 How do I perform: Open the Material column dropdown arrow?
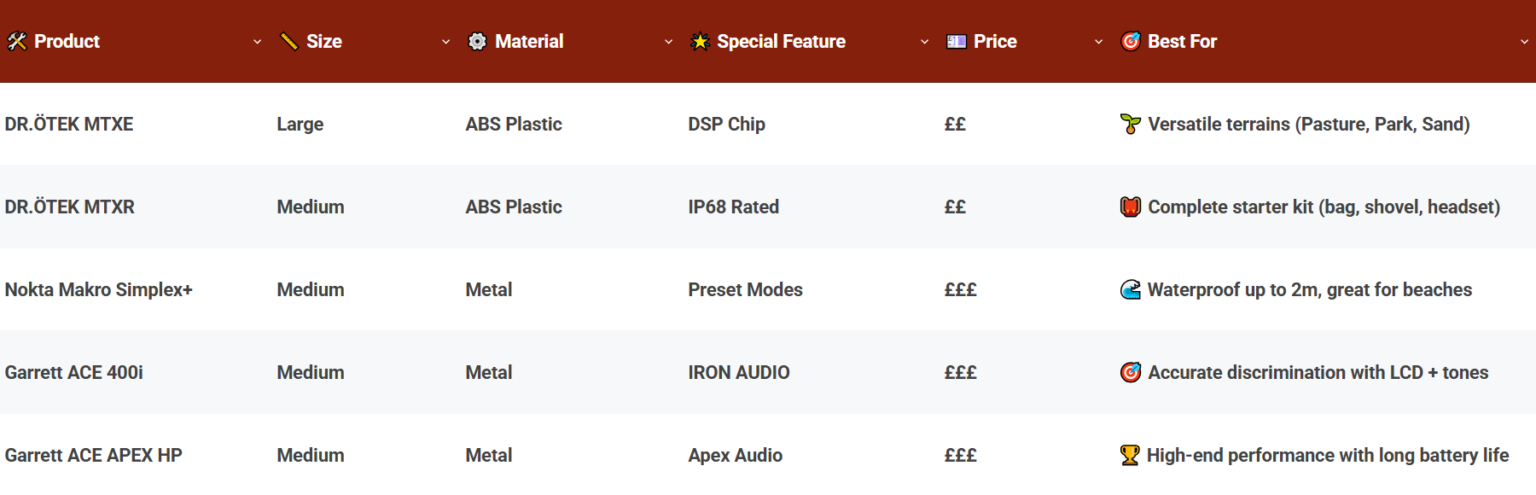(669, 42)
